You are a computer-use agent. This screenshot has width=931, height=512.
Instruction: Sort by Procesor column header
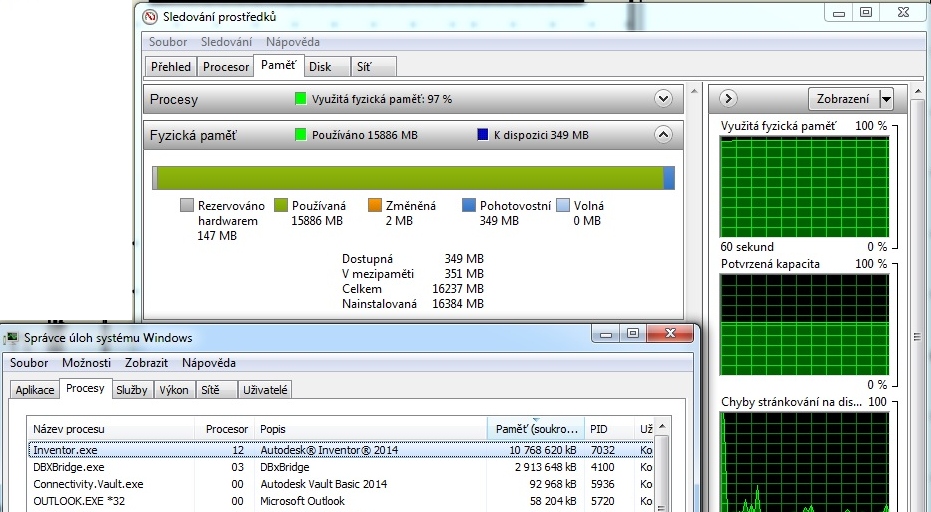(224, 429)
